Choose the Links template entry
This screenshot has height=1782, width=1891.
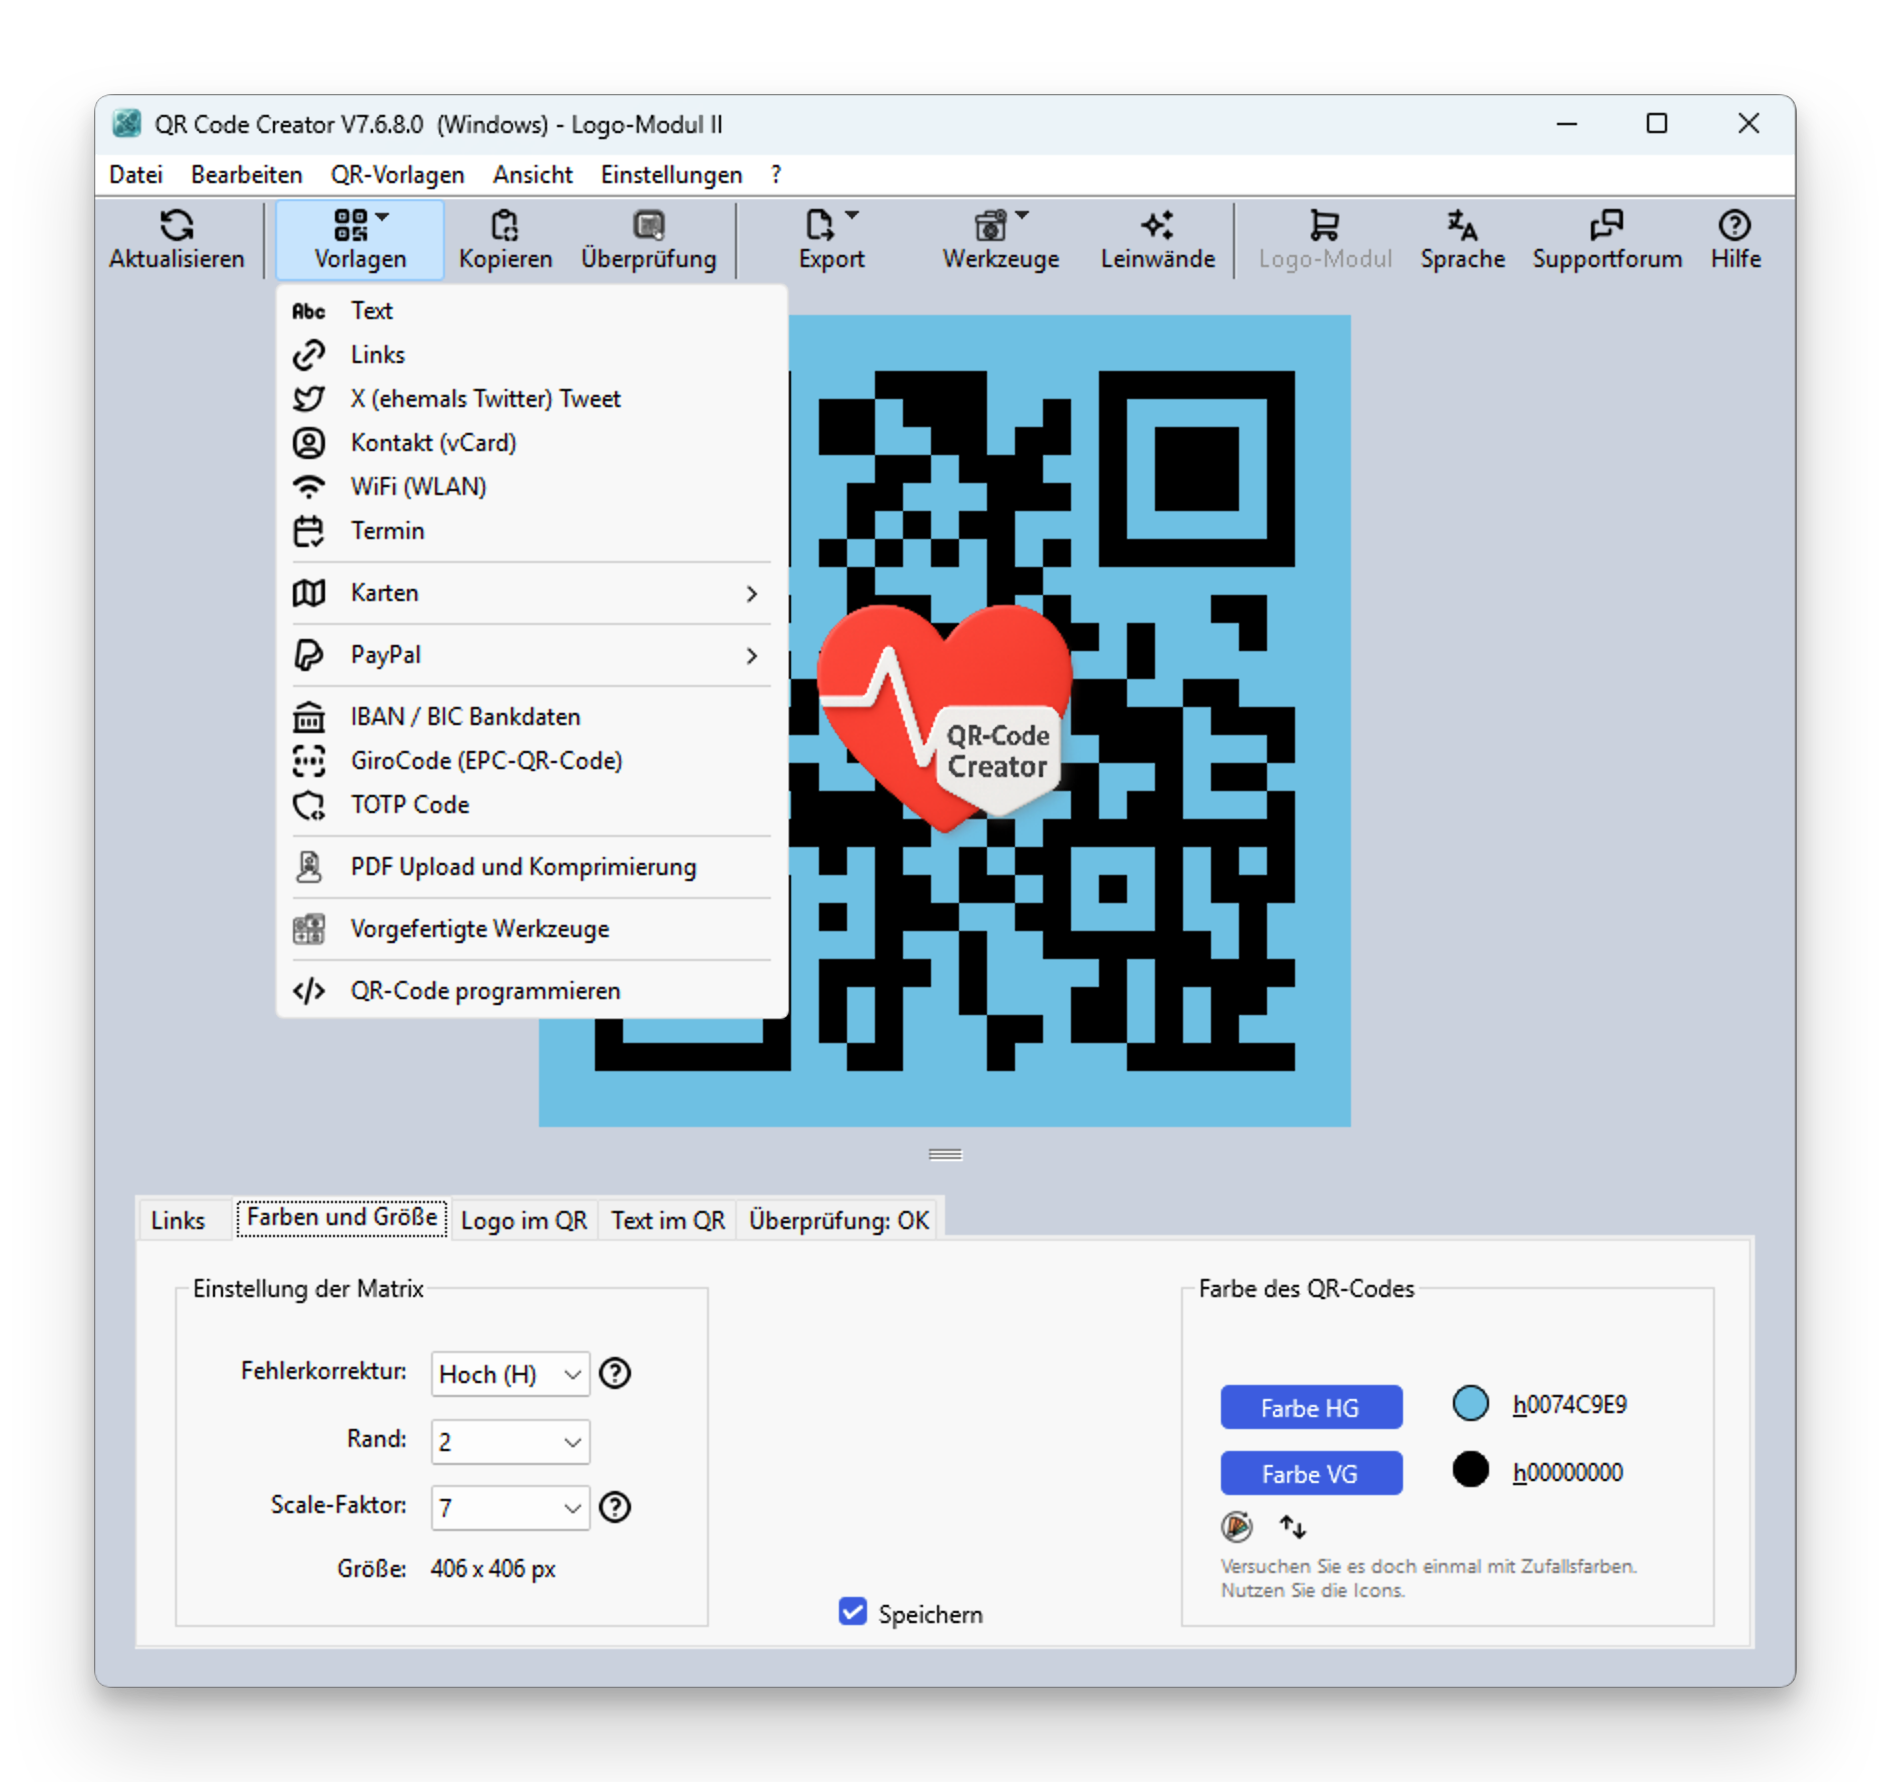click(531, 355)
